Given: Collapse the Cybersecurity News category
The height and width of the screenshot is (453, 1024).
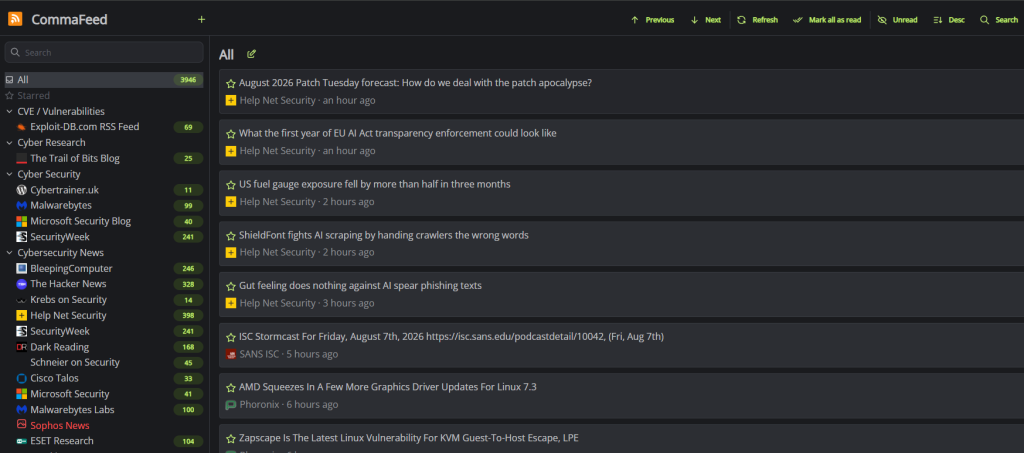Looking at the screenshot, I should [x=10, y=253].
